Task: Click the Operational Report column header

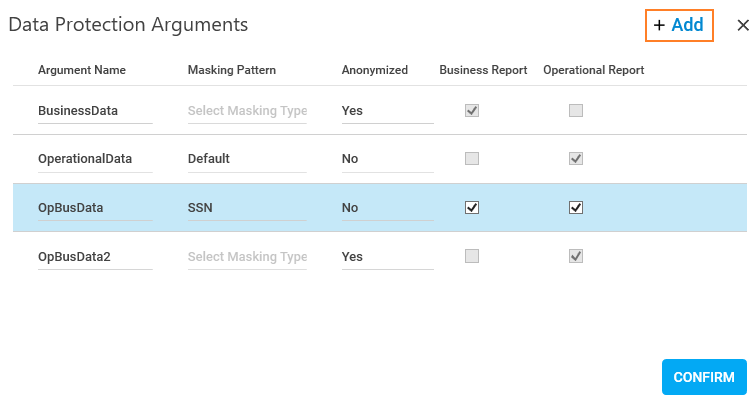Action: 594,70
